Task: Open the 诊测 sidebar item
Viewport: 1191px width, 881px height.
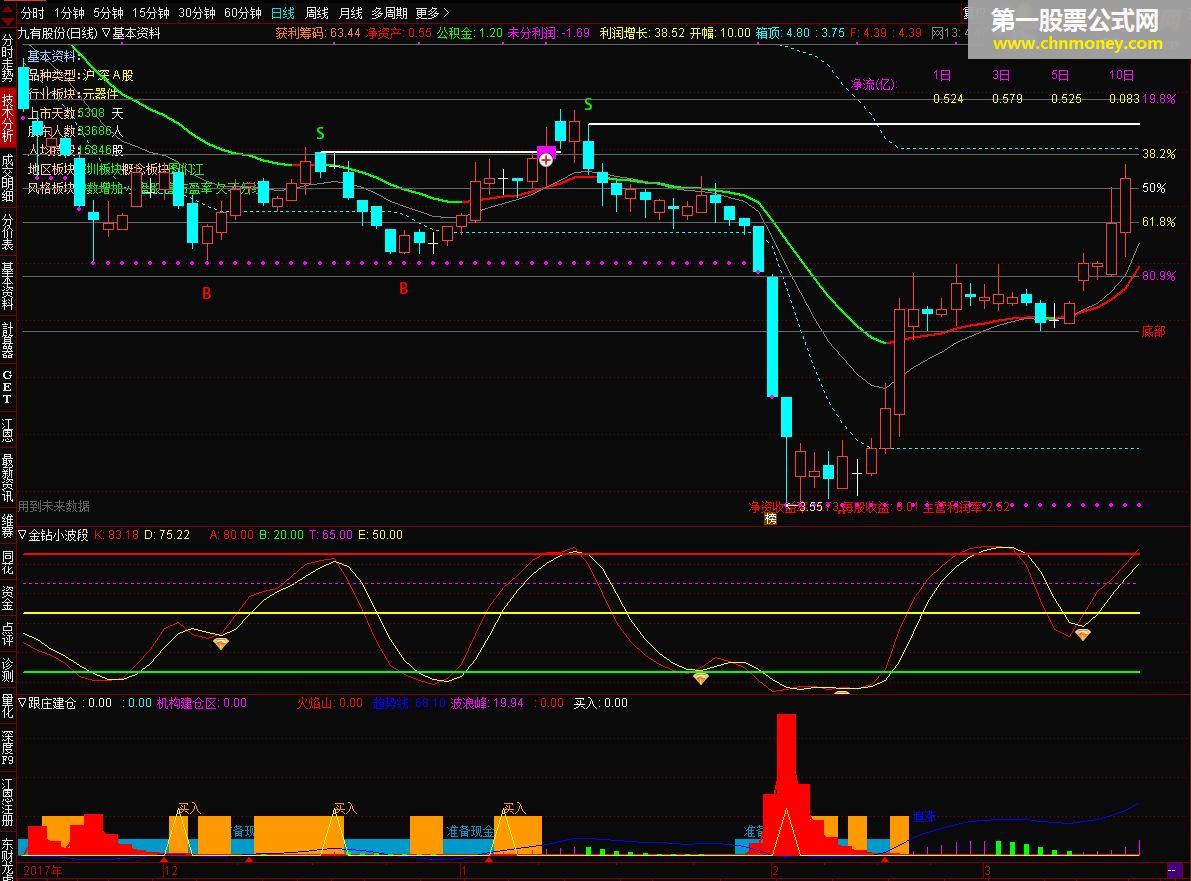Action: (8, 670)
